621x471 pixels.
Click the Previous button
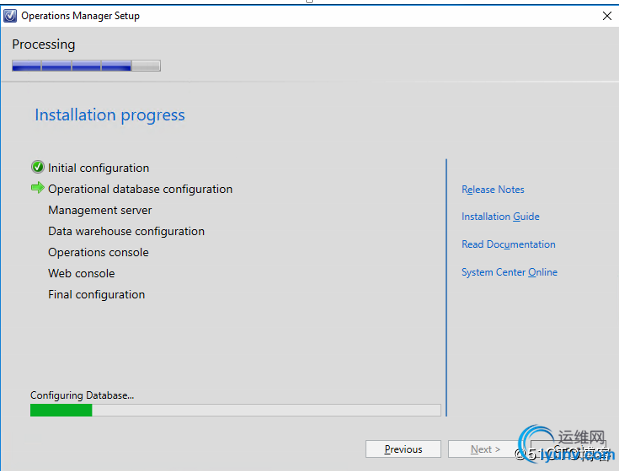coord(403,449)
